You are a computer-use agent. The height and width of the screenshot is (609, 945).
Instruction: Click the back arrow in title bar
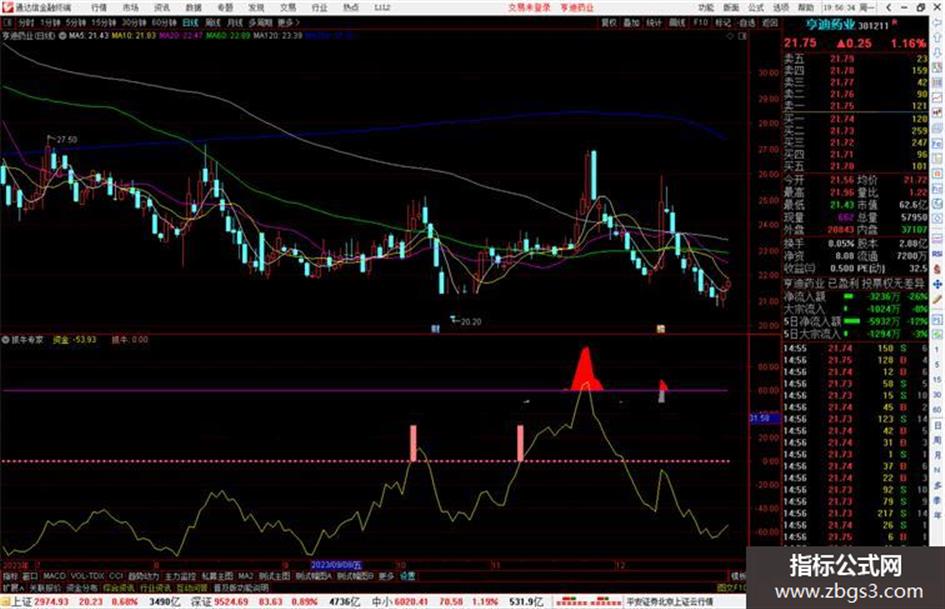(x=889, y=8)
